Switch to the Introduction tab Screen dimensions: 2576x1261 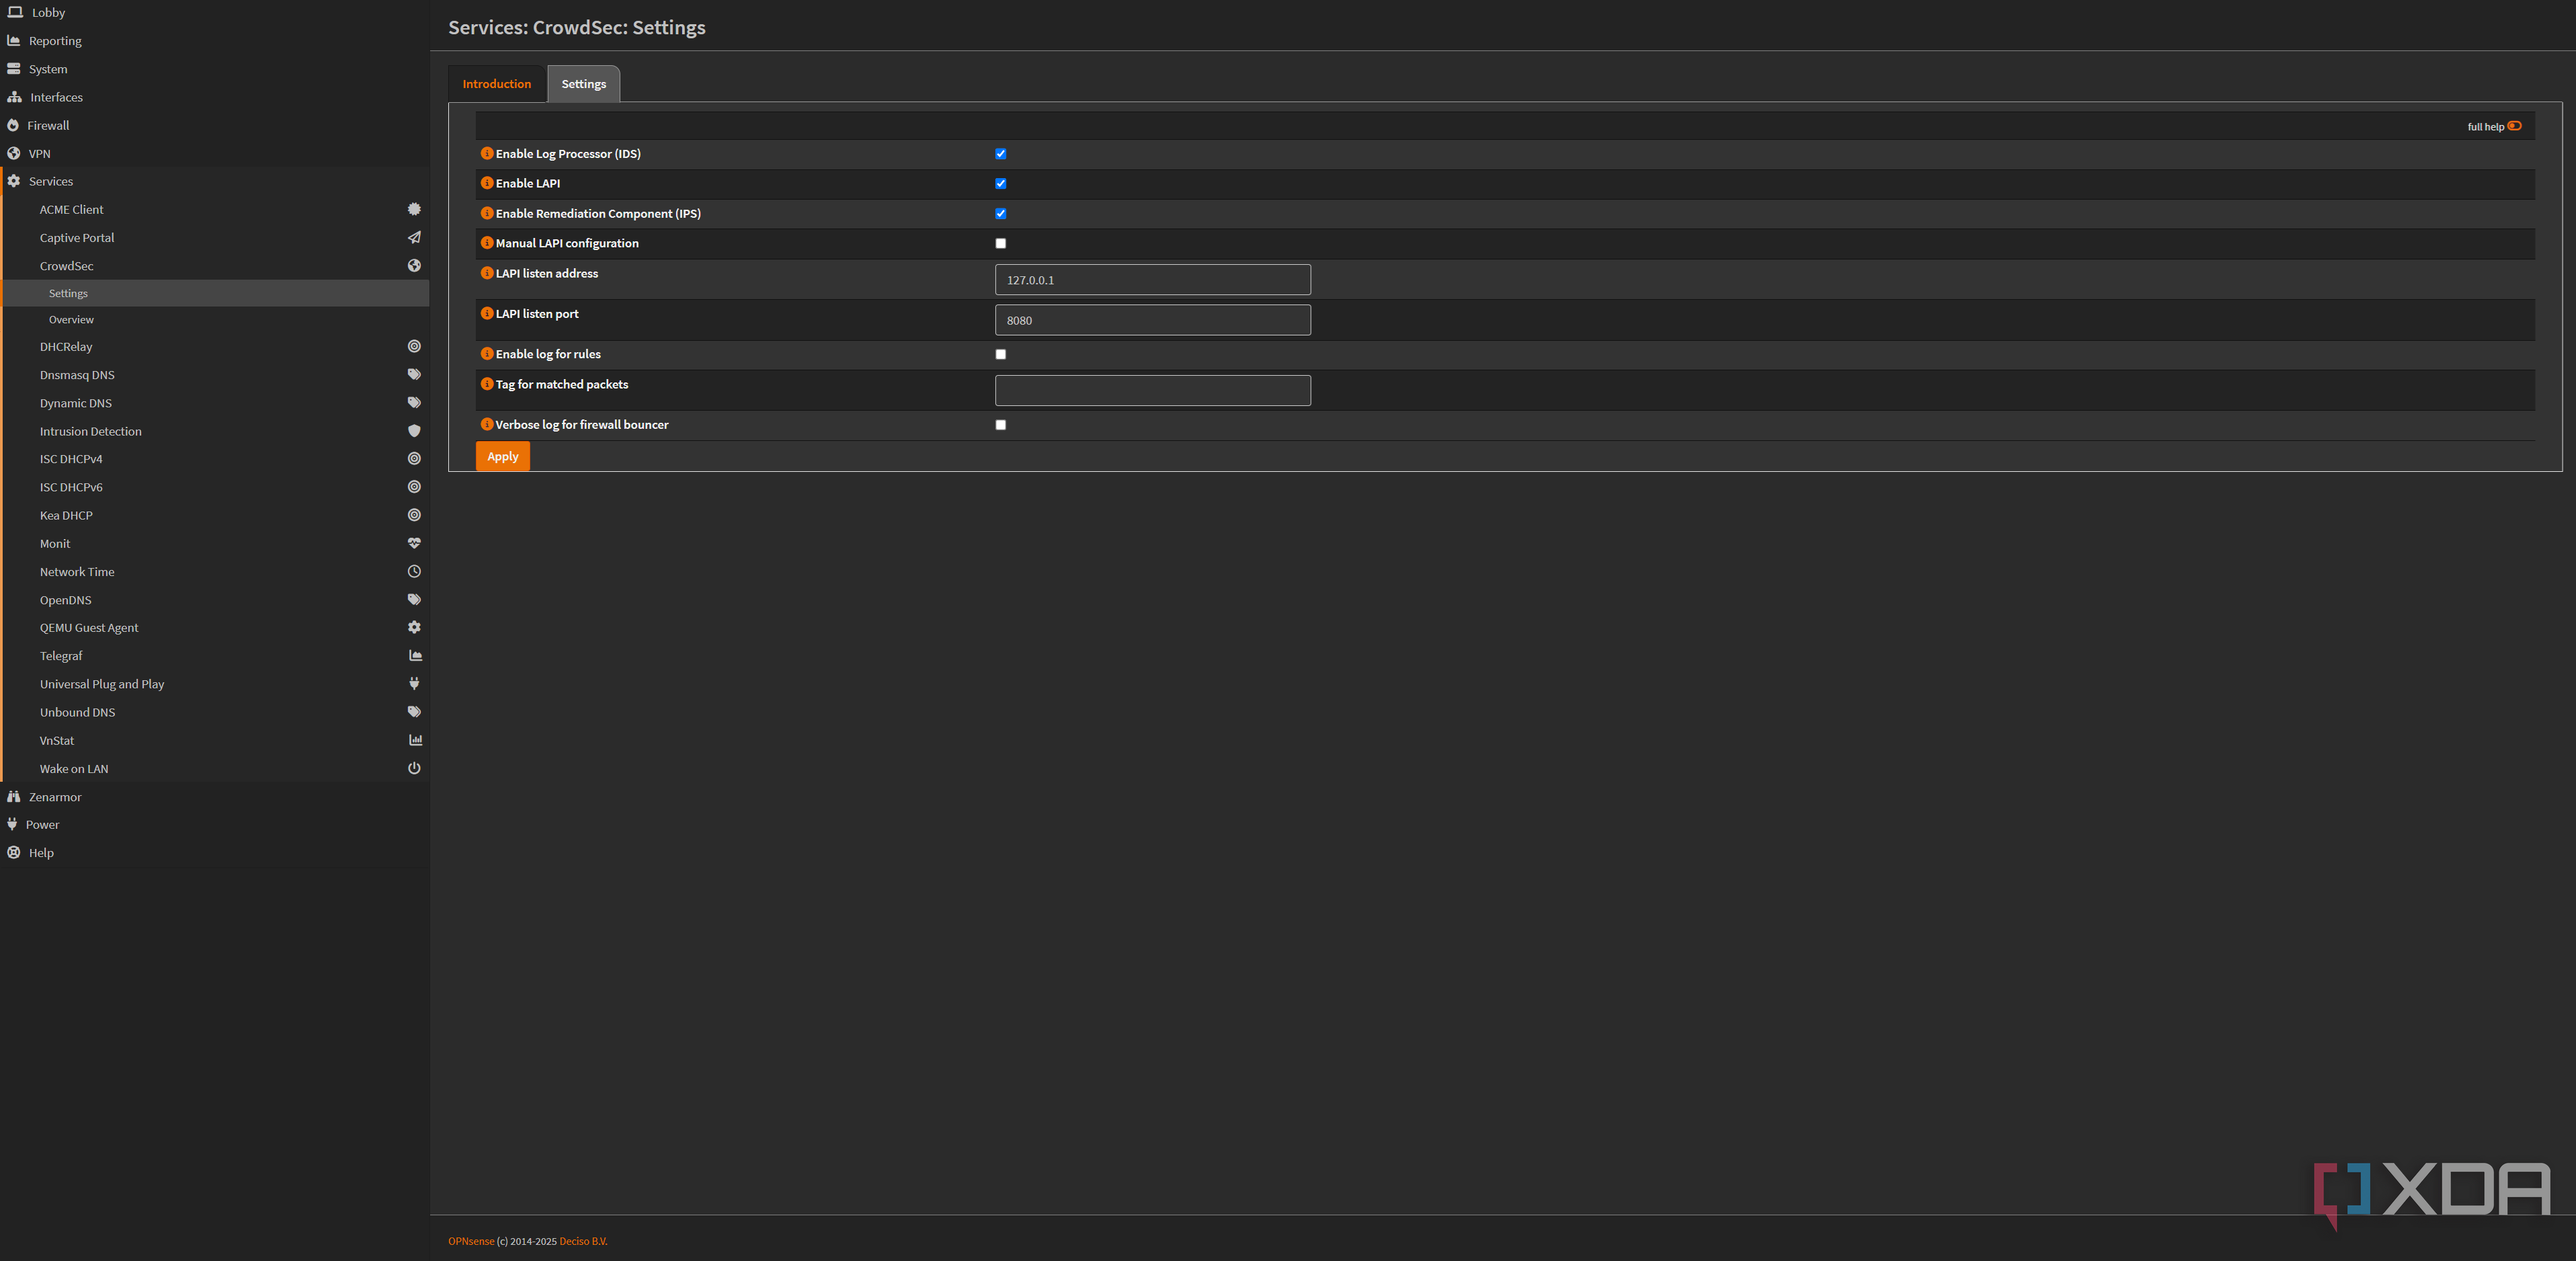tap(497, 84)
